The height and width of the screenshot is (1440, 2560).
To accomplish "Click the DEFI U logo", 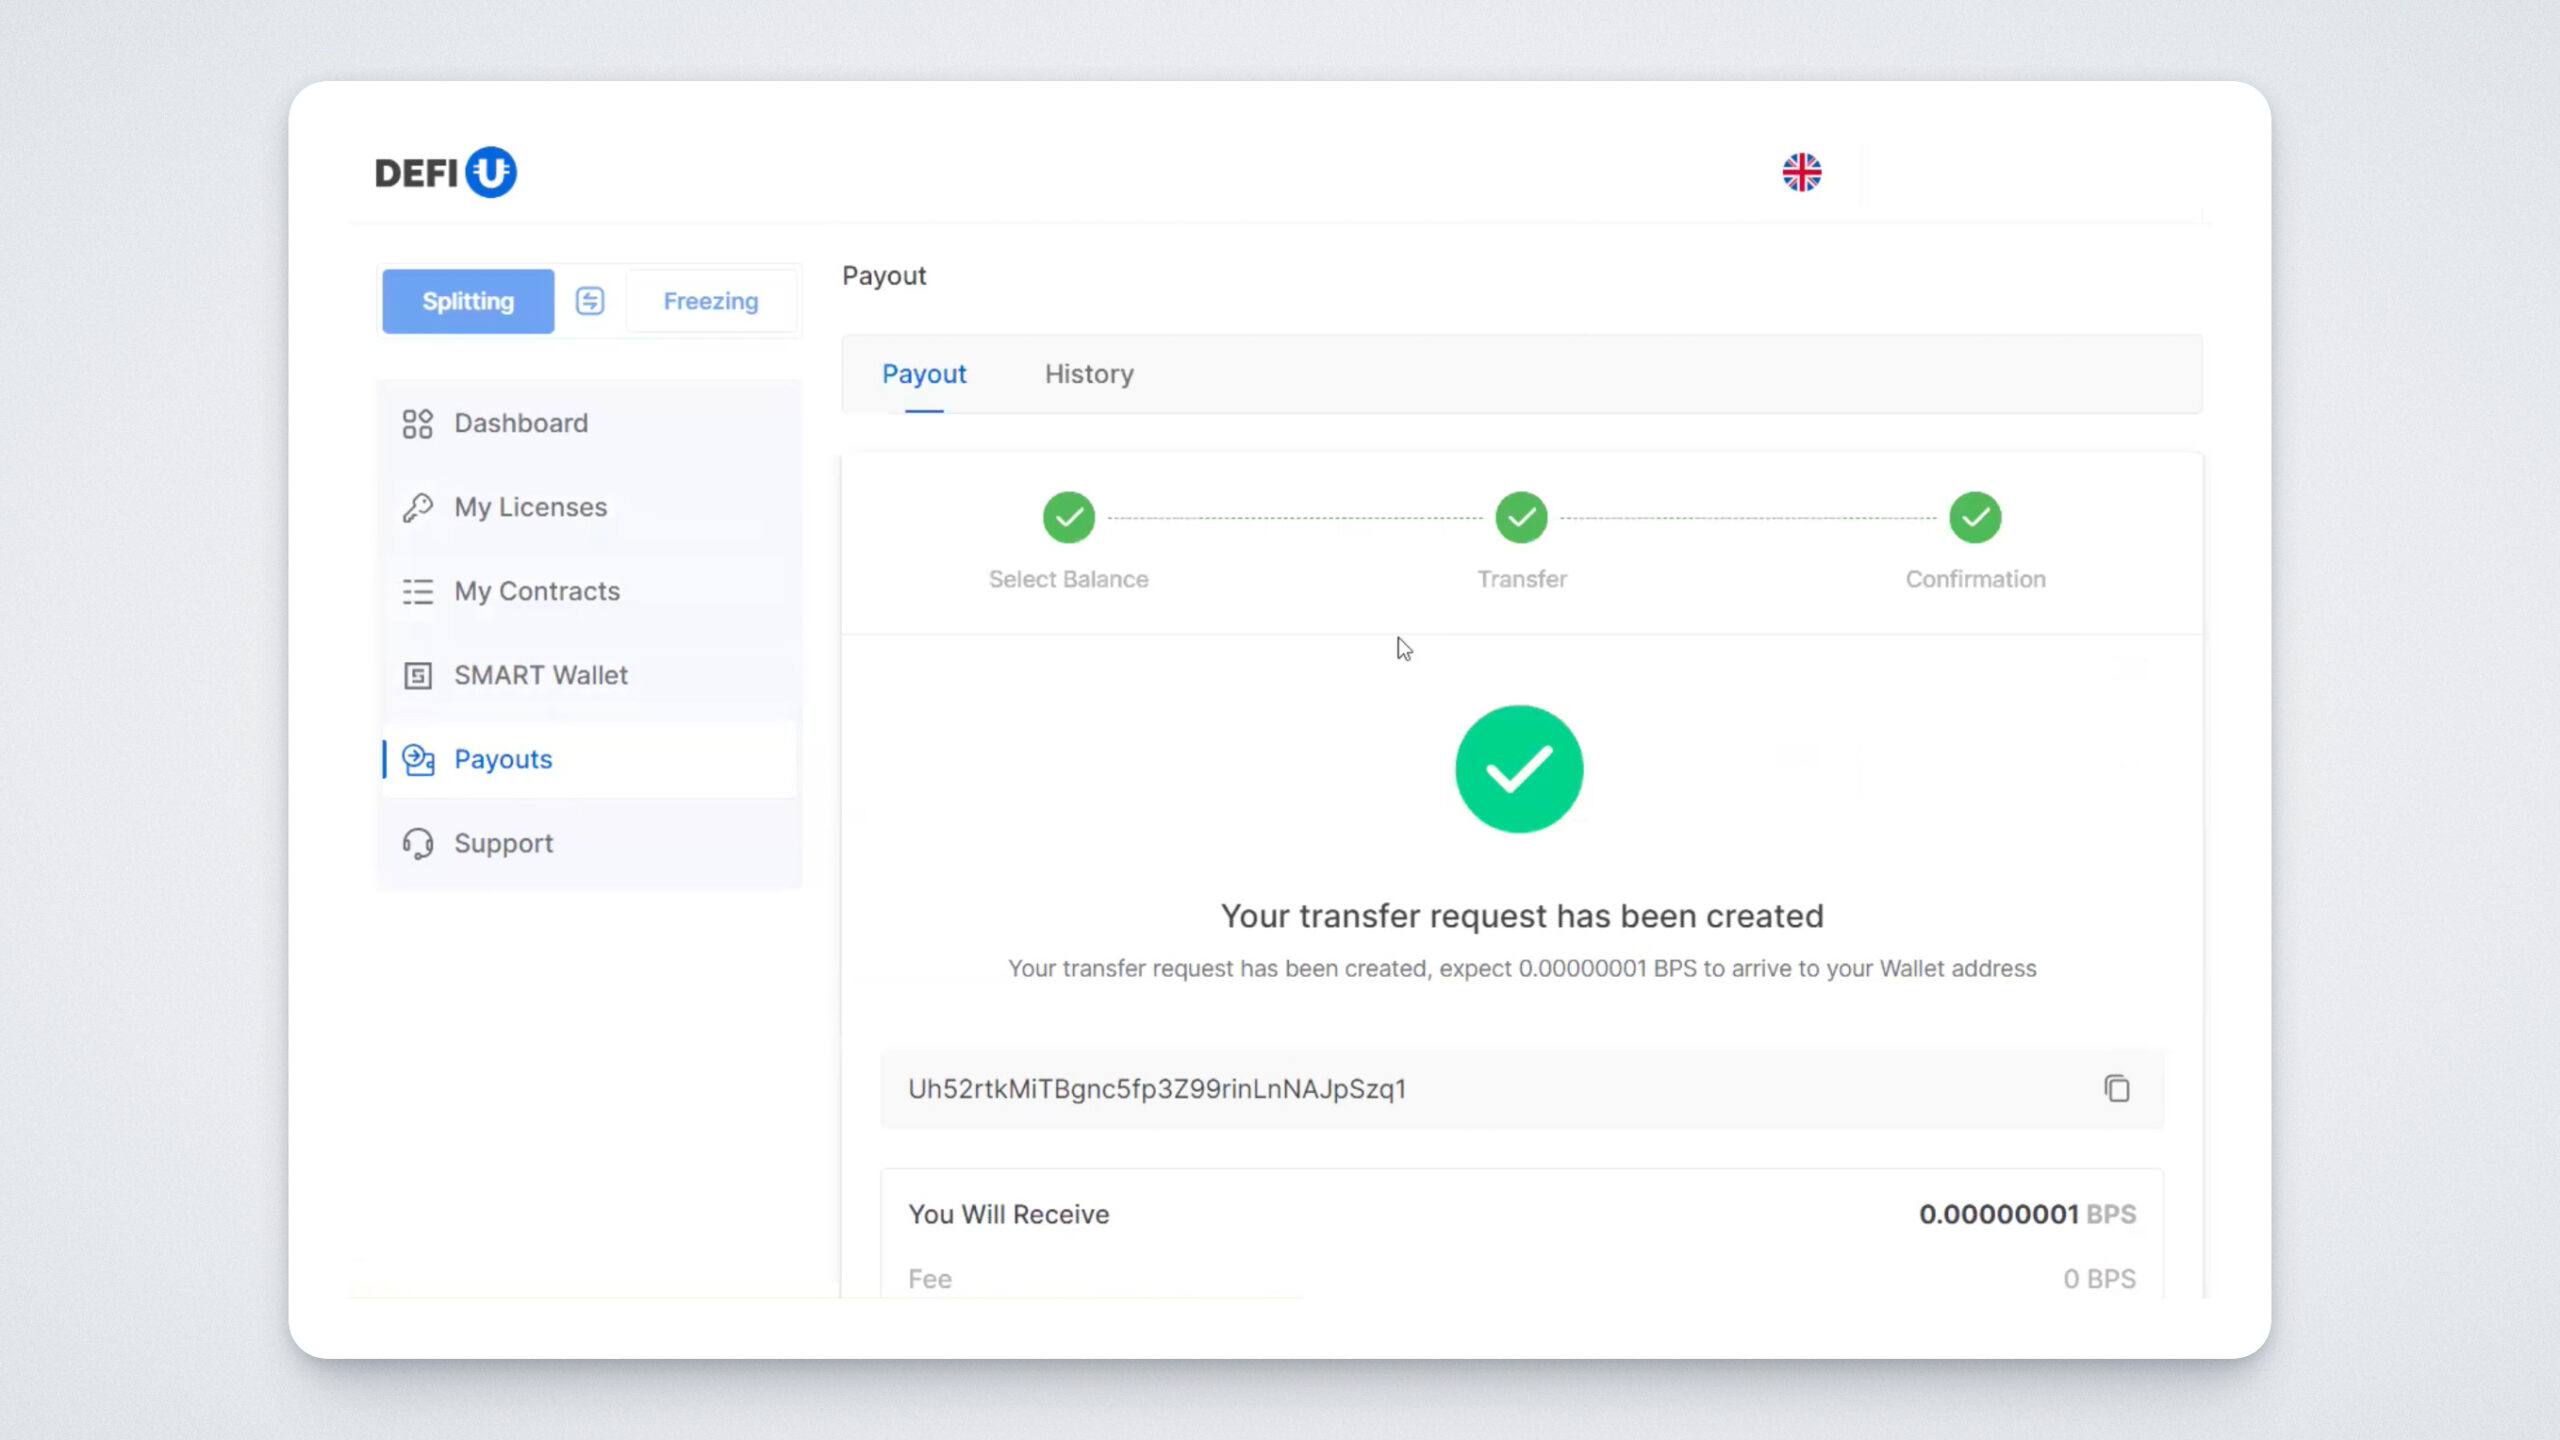I will (445, 172).
